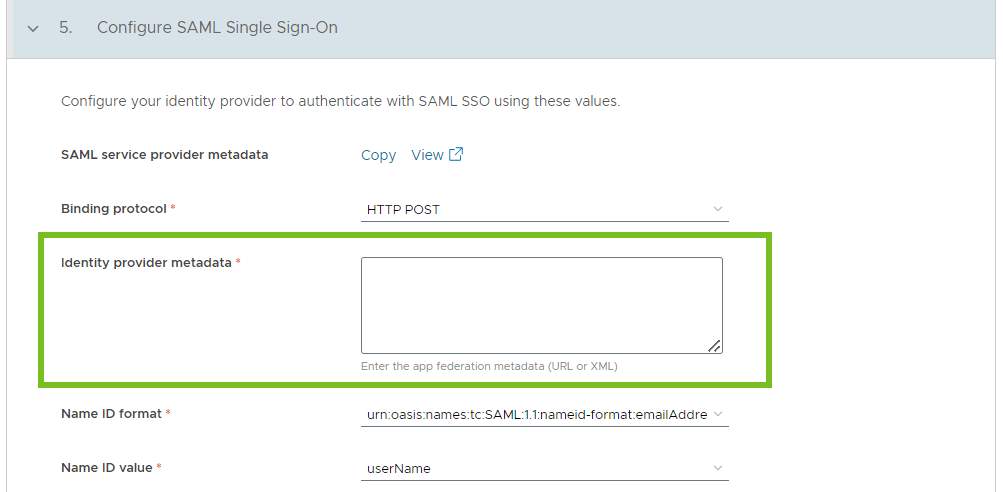This screenshot has width=1003, height=492.
Task: Click the Configure SAML Single Sign-On heading
Action: (217, 28)
